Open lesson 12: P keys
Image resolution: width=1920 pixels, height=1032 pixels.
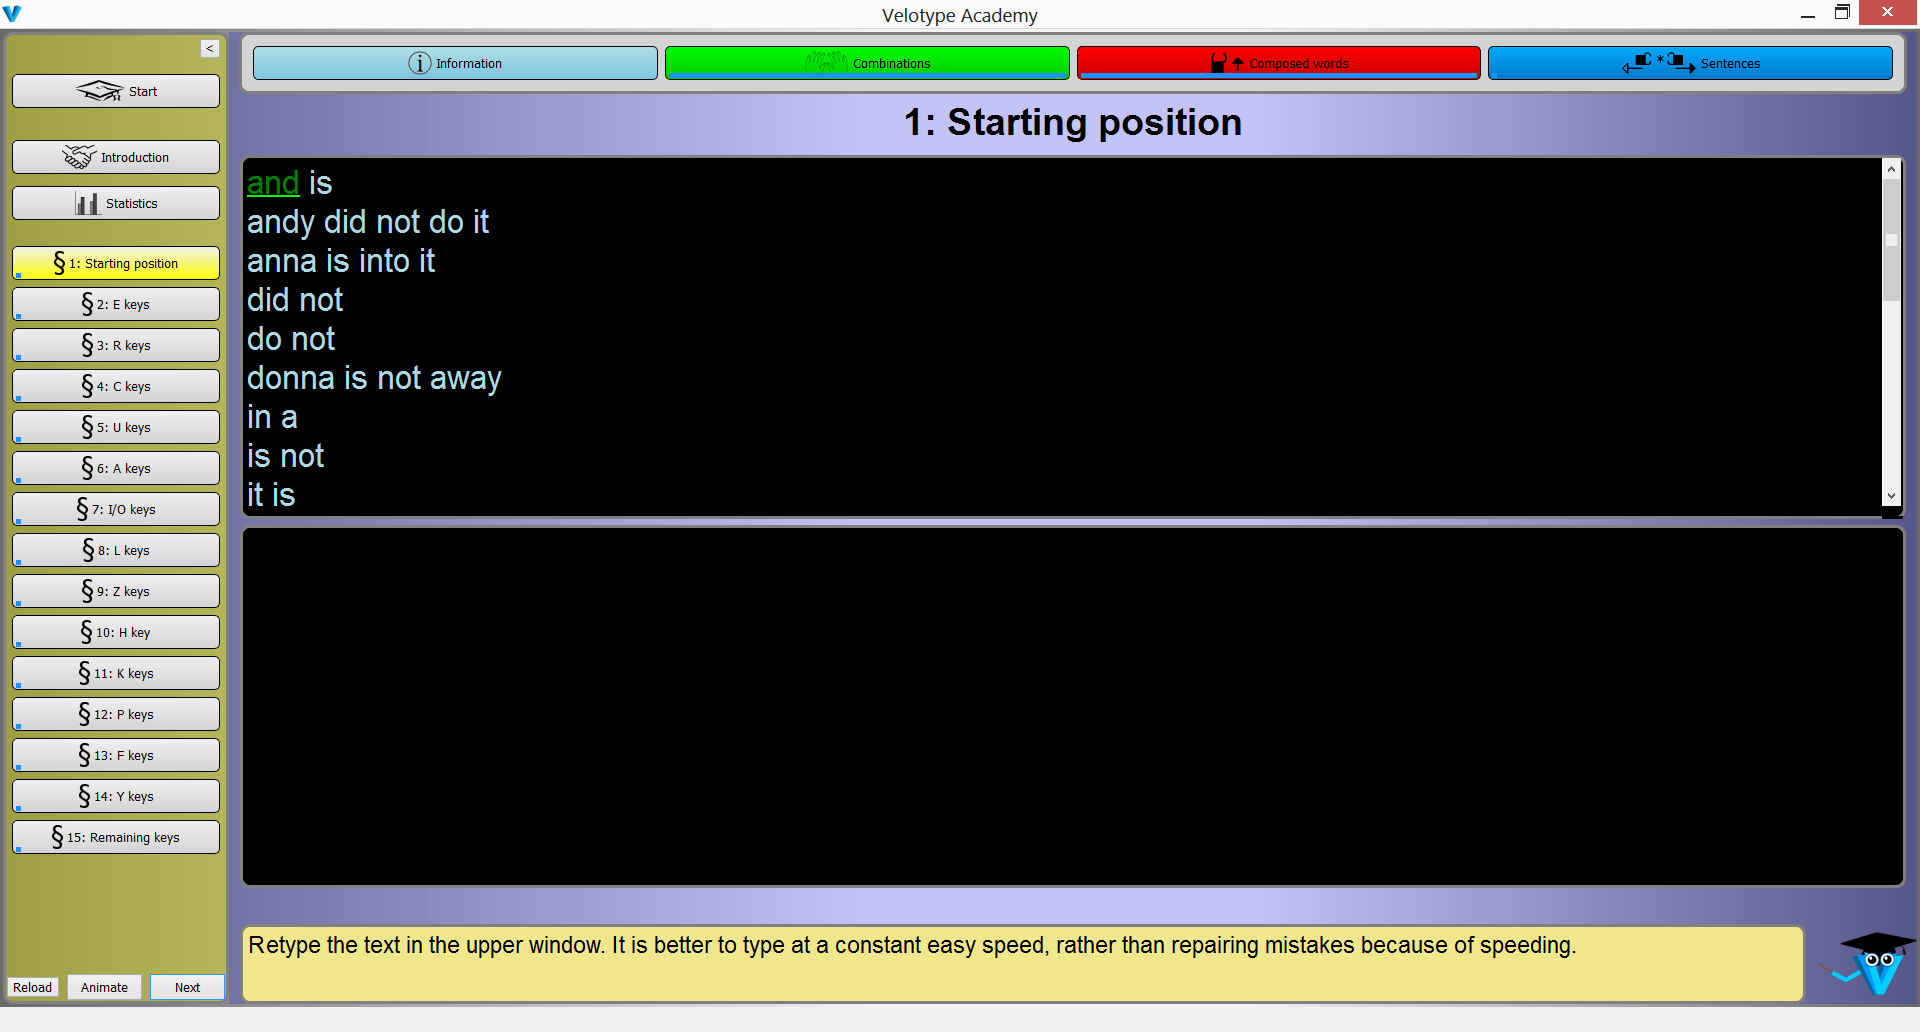click(x=116, y=714)
